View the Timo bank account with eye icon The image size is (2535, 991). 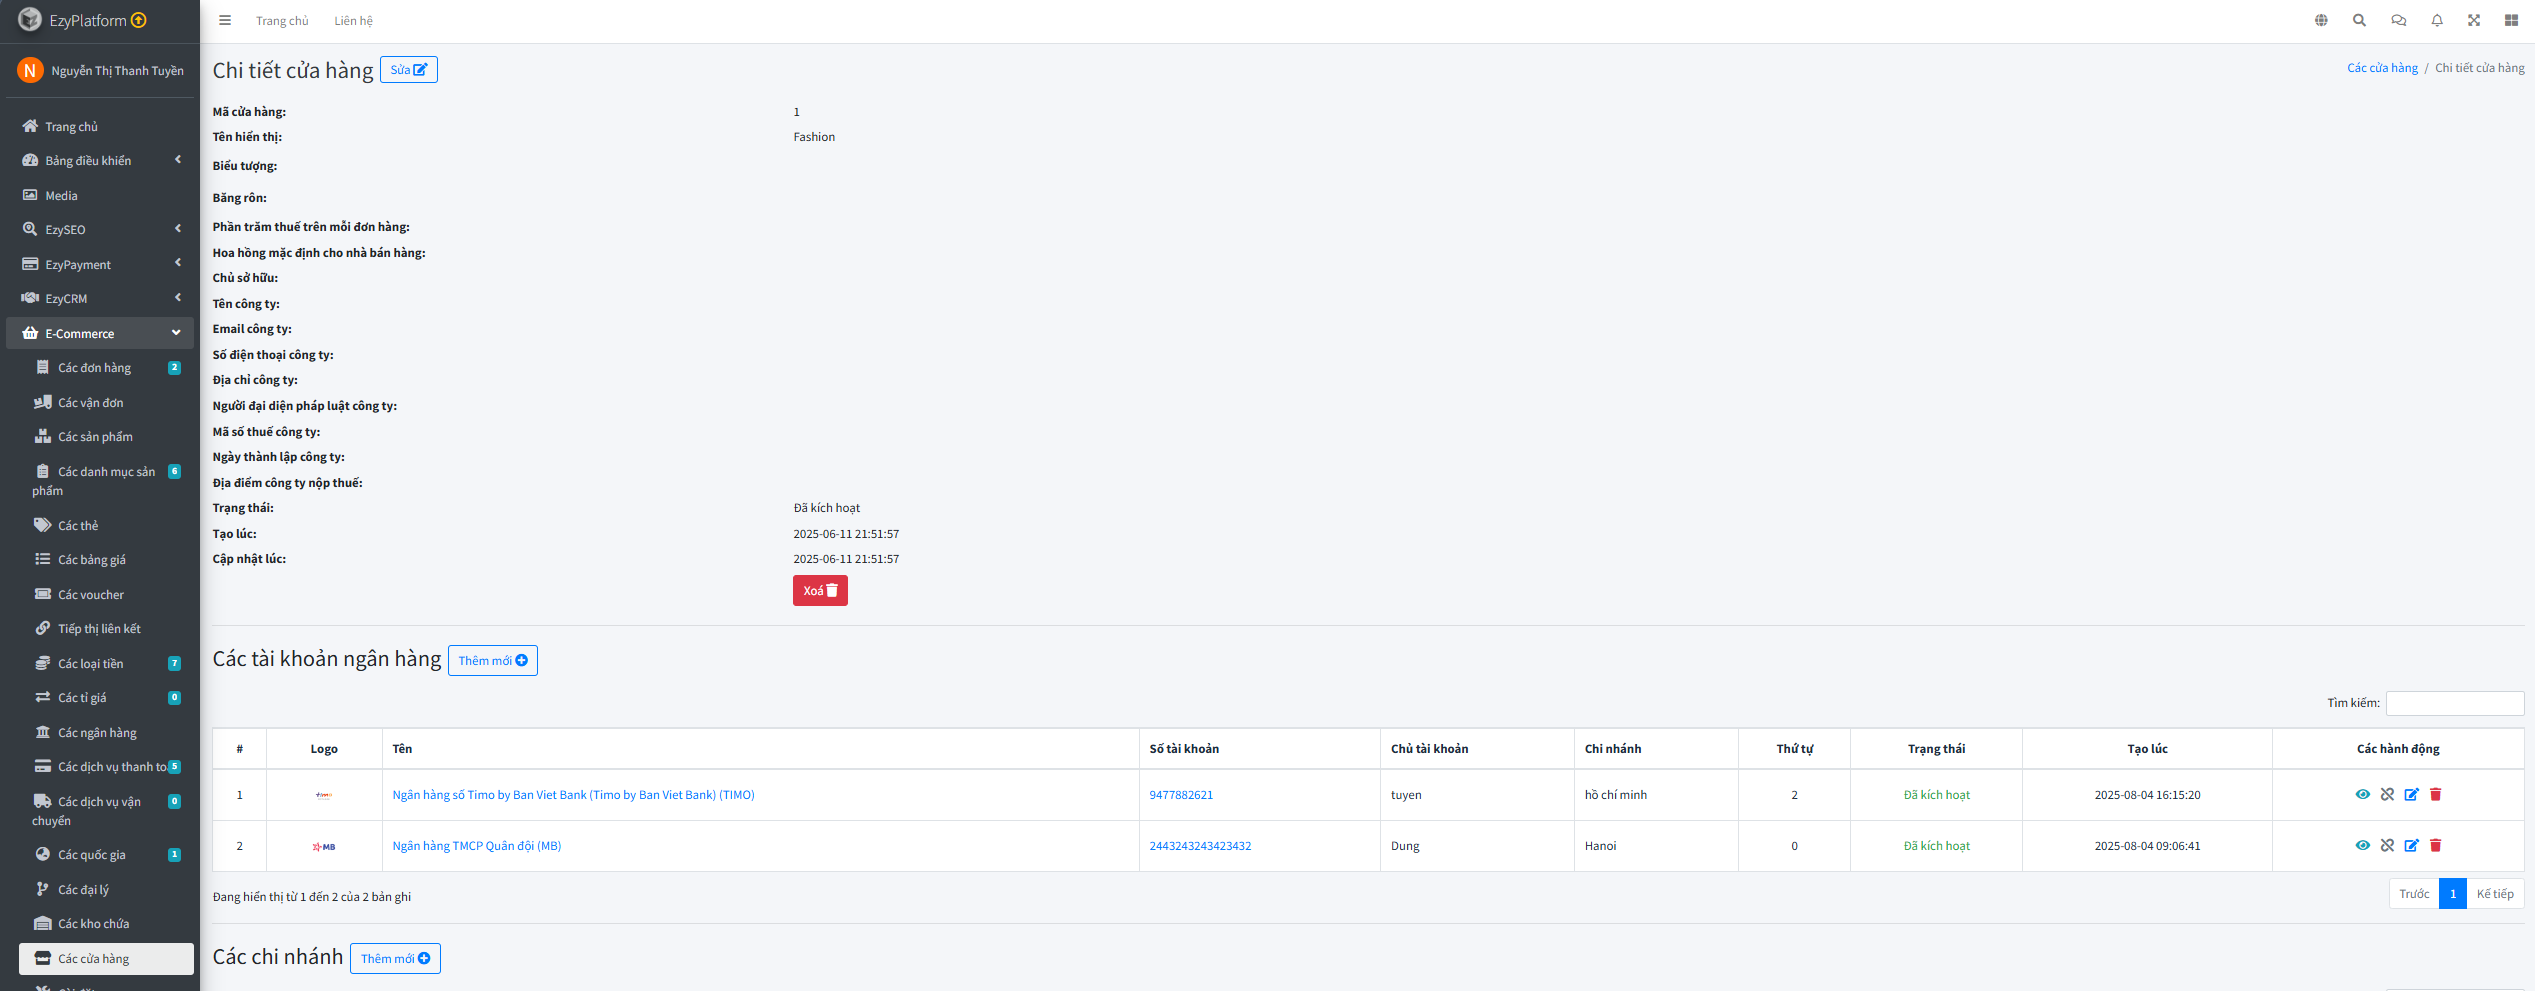[x=2362, y=794]
